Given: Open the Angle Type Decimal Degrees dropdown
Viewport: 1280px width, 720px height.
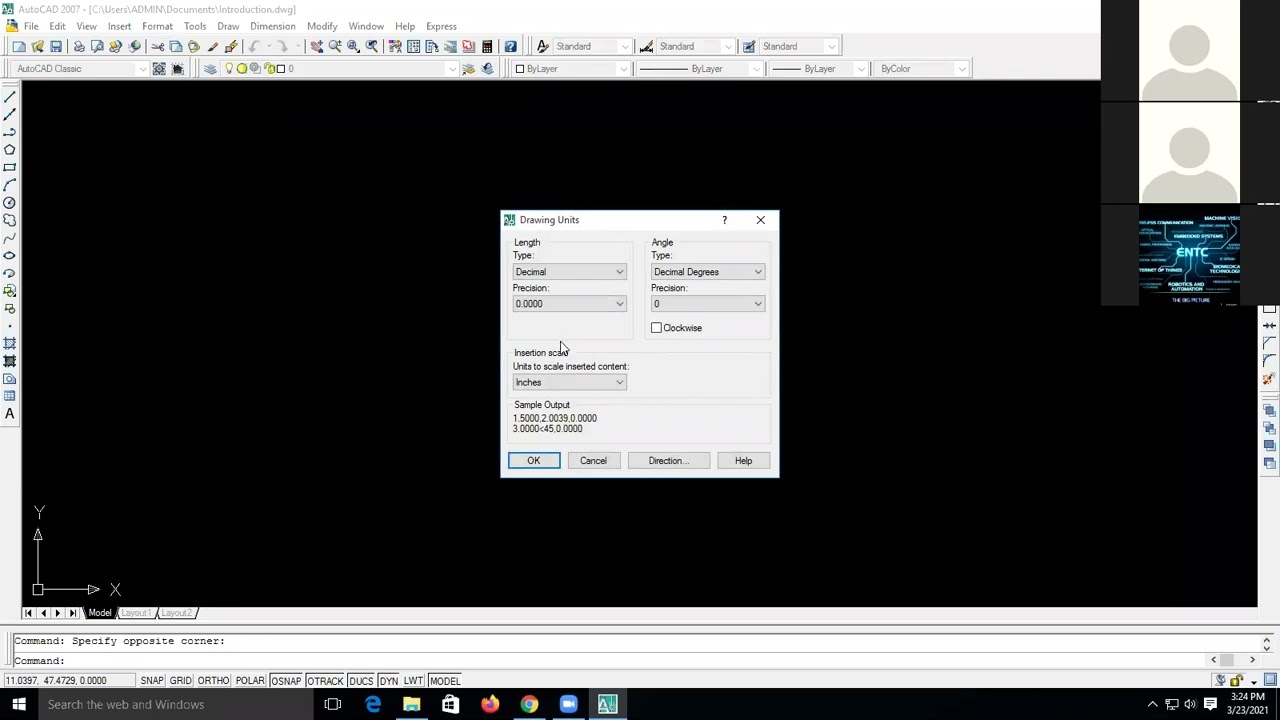Looking at the screenshot, I should click(708, 272).
